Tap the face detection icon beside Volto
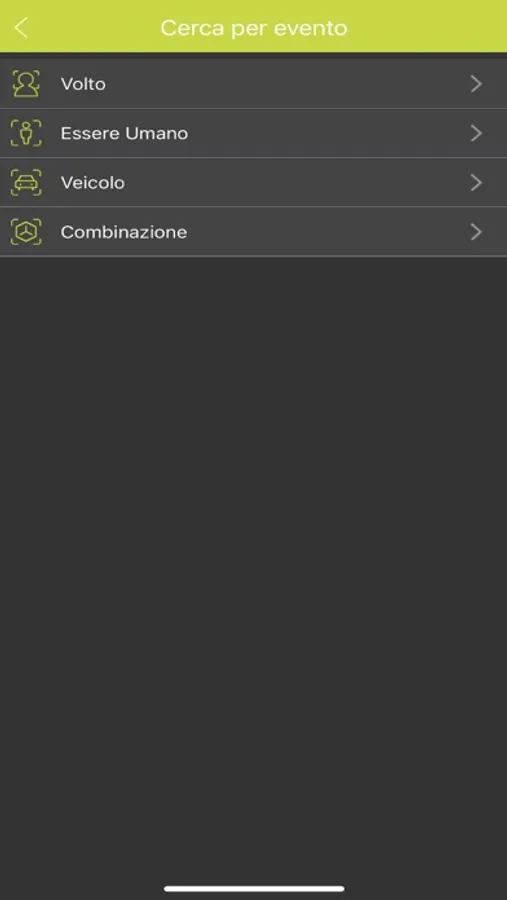 (x=26, y=84)
